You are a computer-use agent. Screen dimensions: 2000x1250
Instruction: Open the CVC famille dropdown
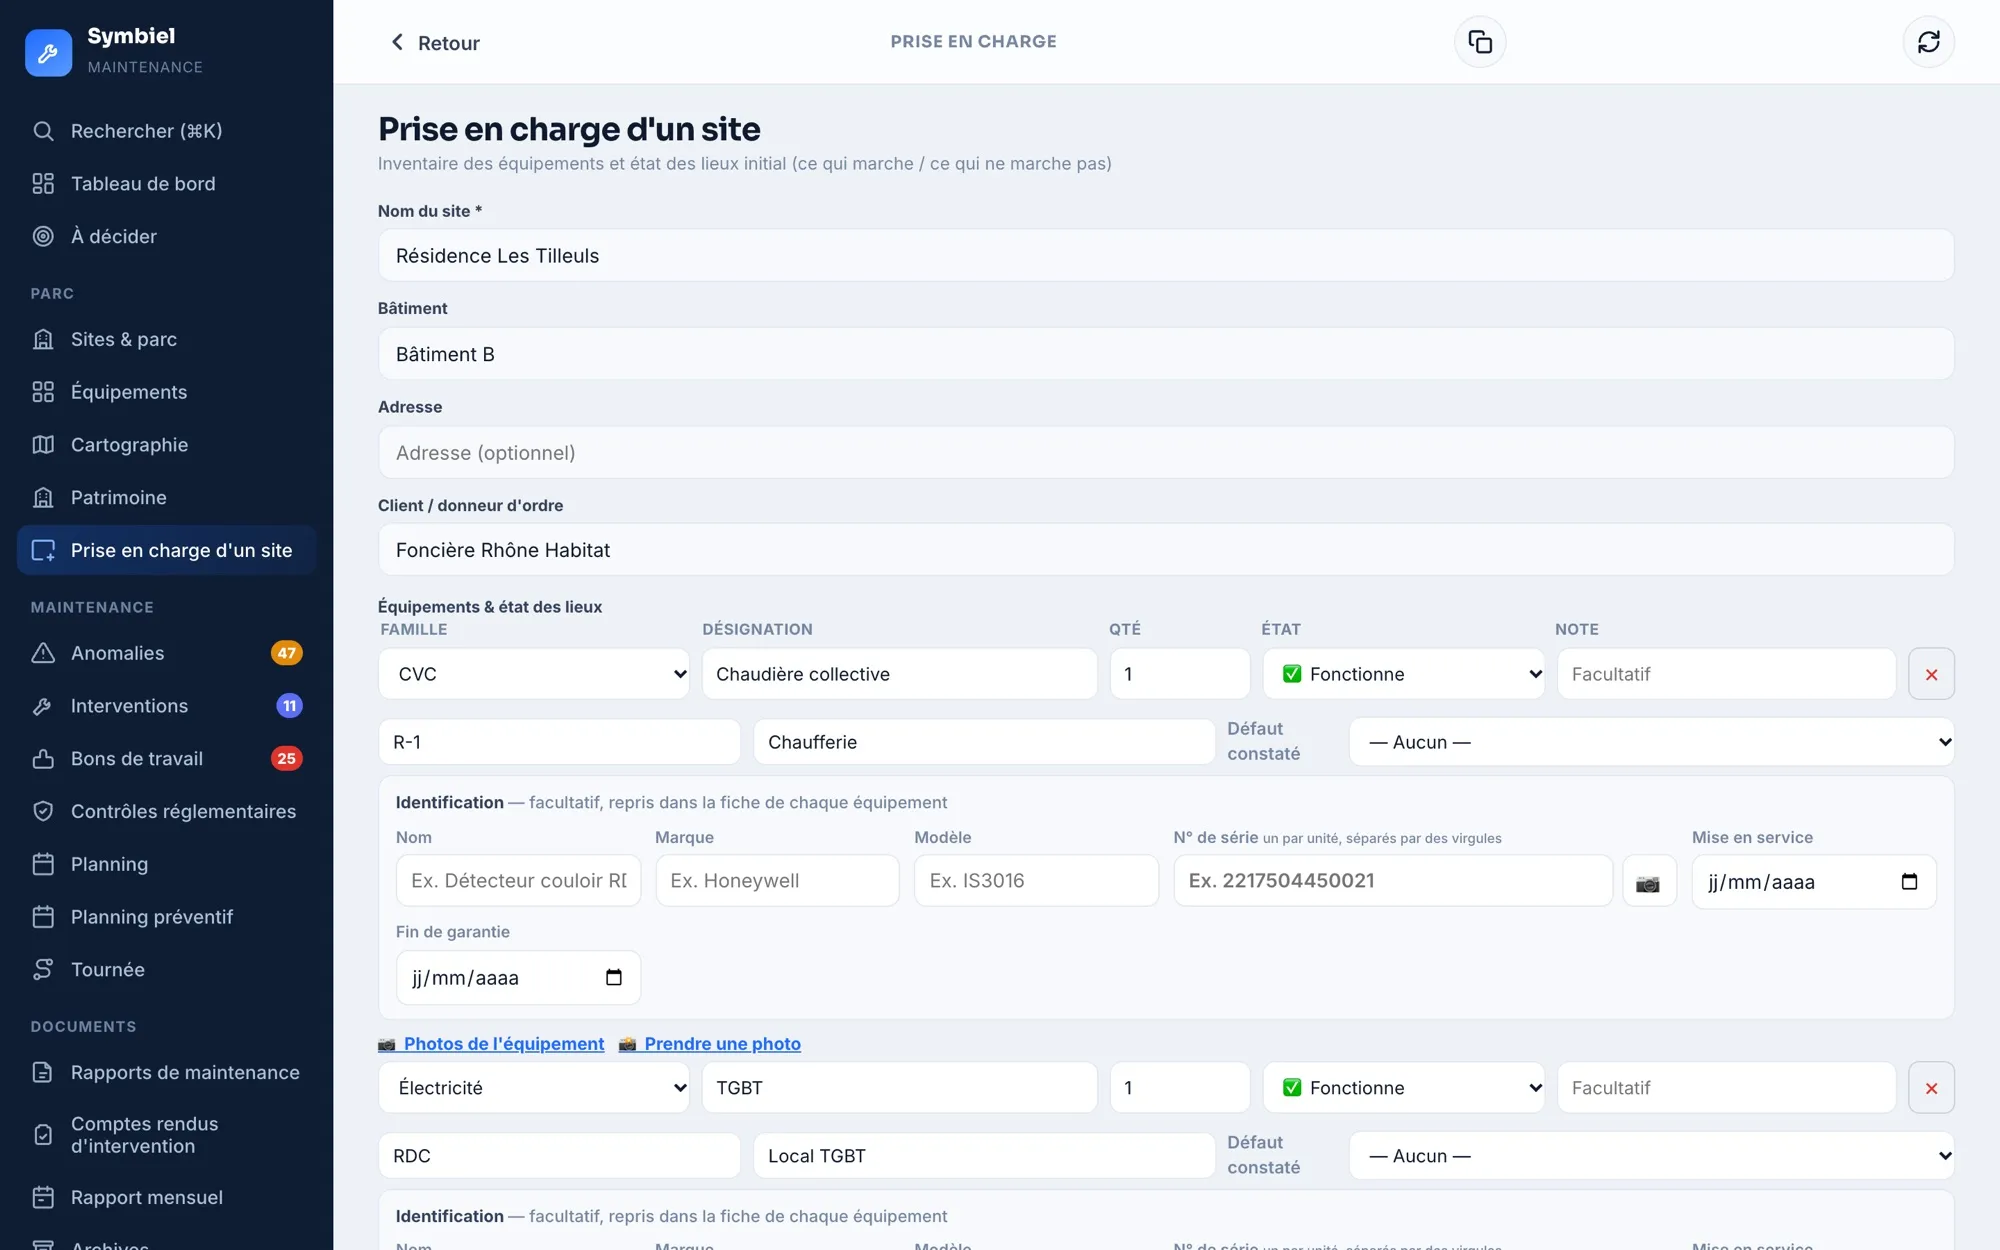pyautogui.click(x=534, y=674)
